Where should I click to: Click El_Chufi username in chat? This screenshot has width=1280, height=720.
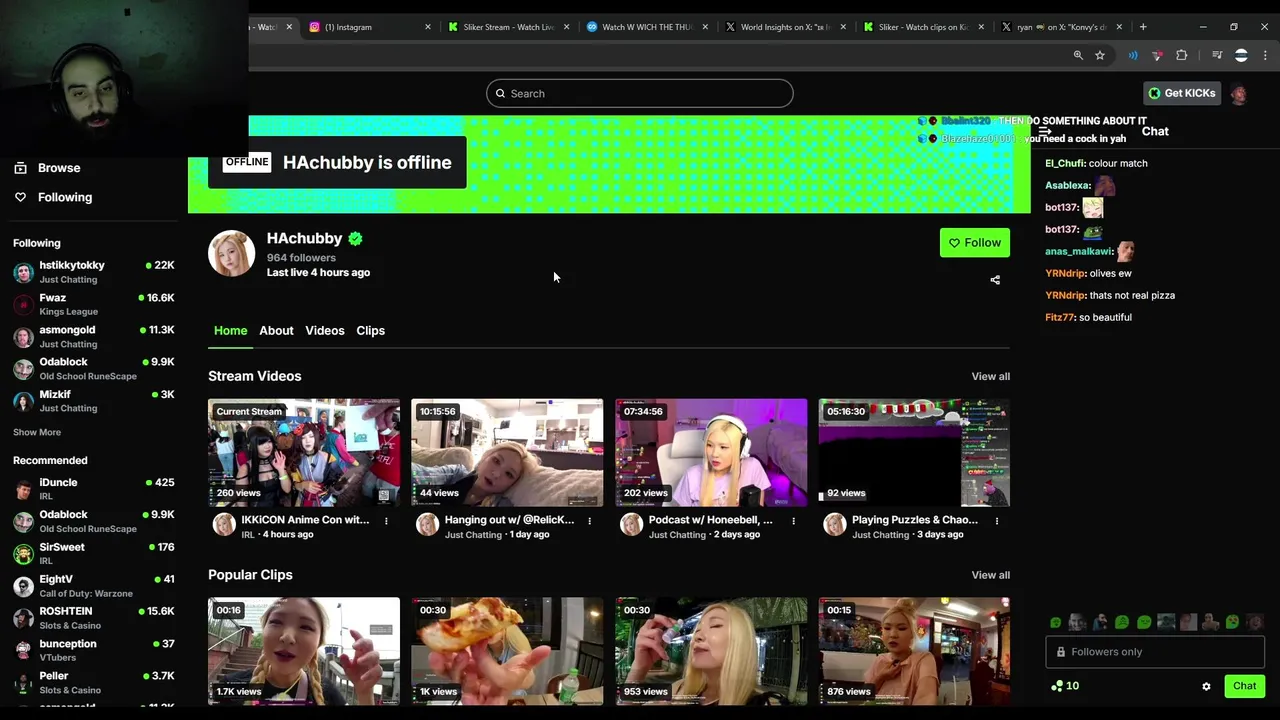[1065, 163]
